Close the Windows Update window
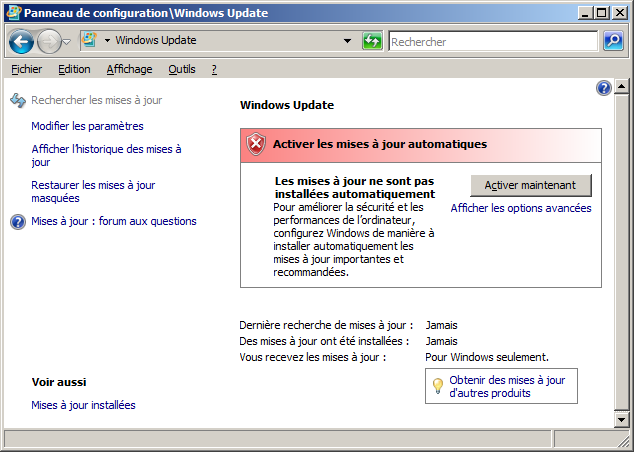 pos(619,13)
